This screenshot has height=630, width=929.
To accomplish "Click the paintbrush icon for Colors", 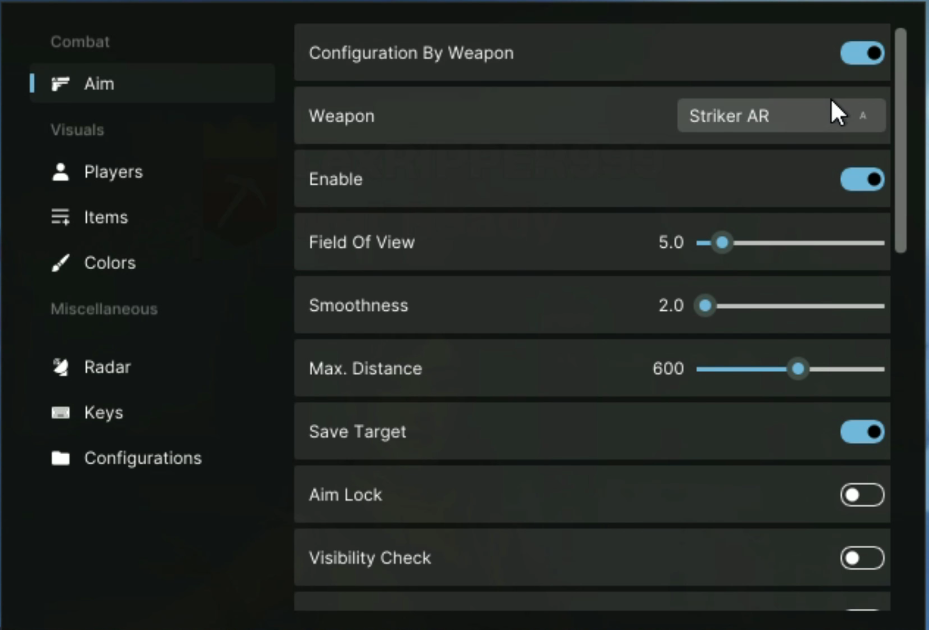I will tap(61, 263).
